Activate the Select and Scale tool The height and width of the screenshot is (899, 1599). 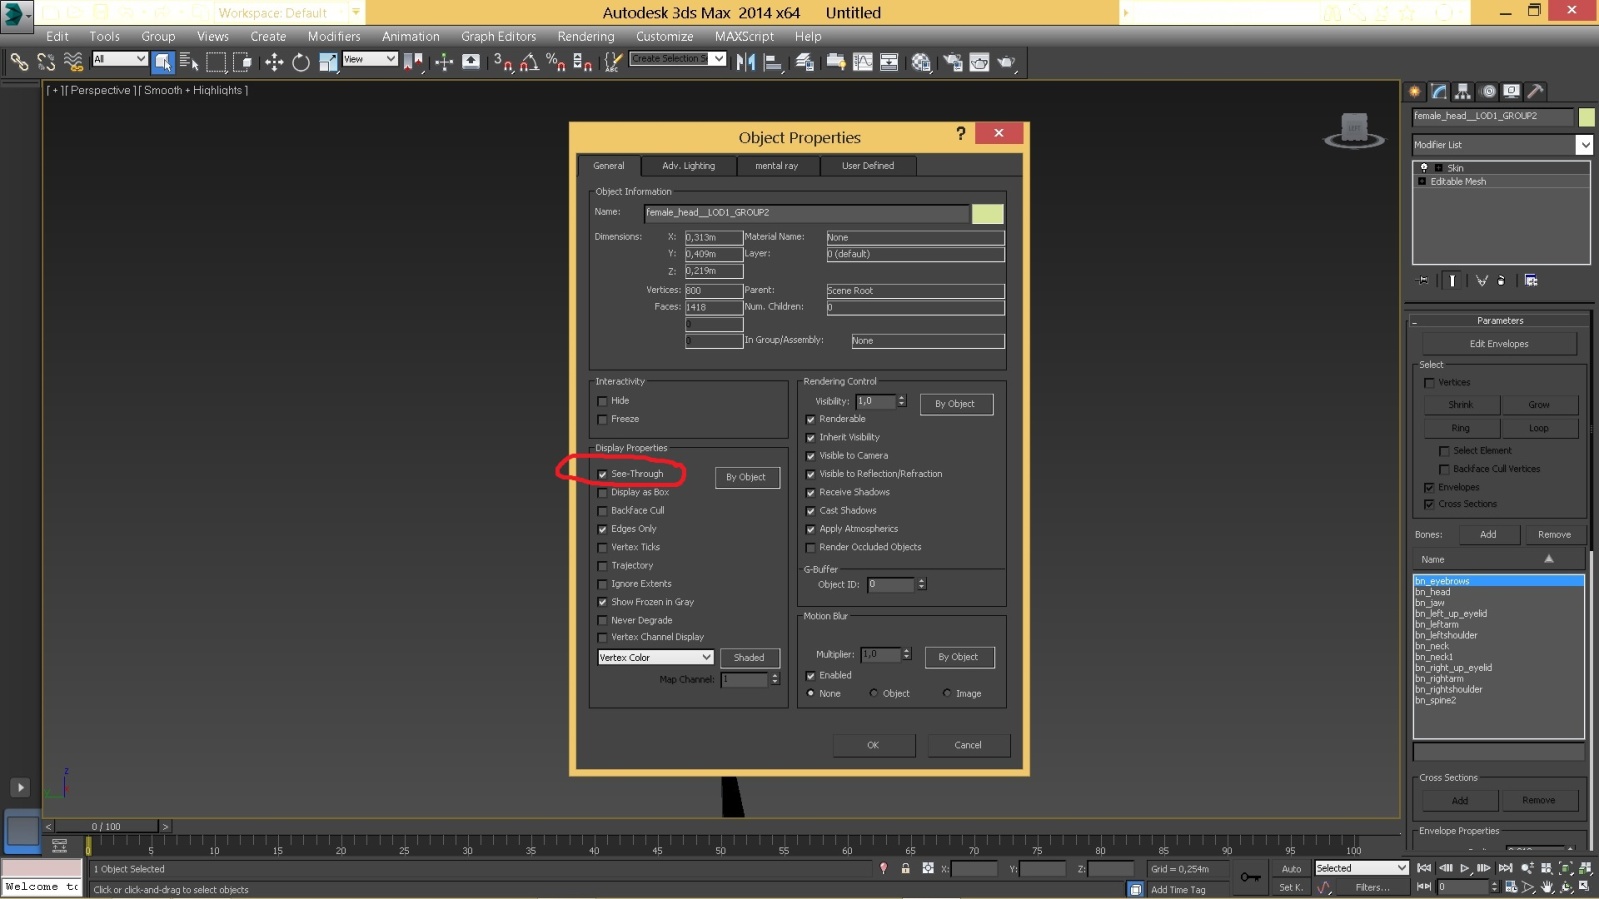[x=328, y=62]
